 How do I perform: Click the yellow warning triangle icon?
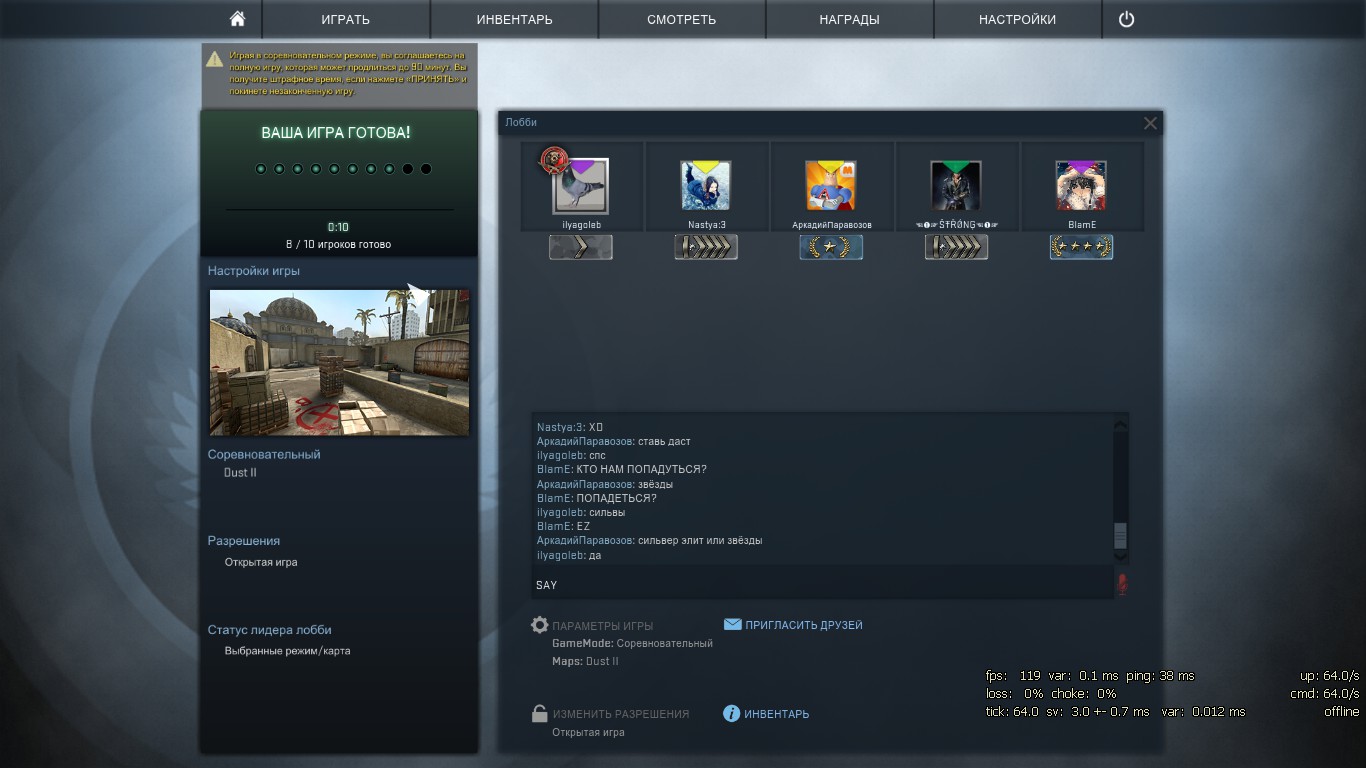coord(215,59)
